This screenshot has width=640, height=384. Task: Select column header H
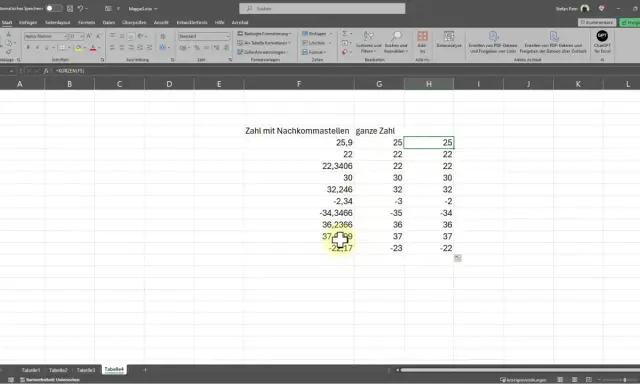[429, 84]
